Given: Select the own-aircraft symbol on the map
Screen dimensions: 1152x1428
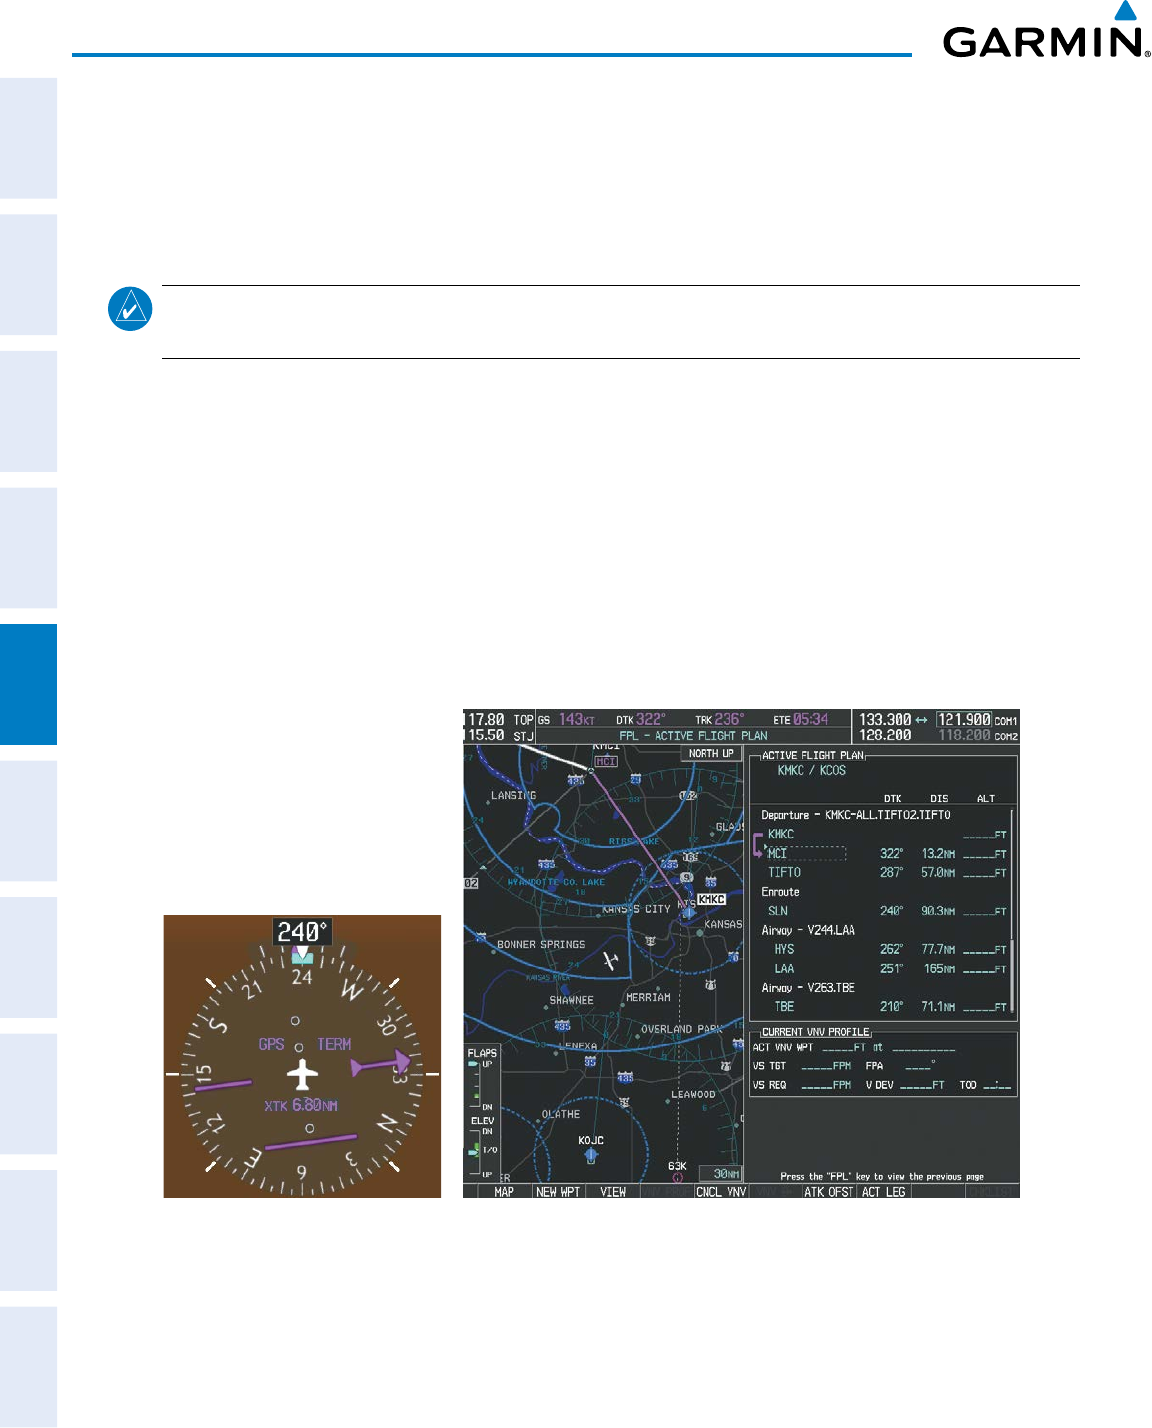Looking at the screenshot, I should (610, 962).
